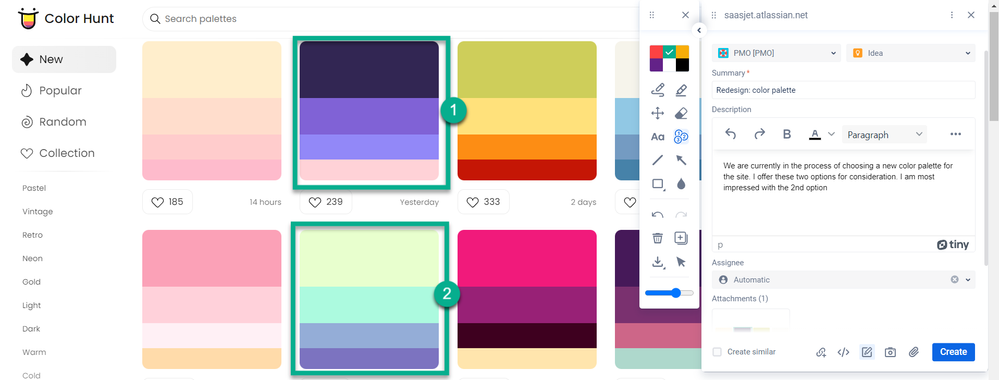Open the Paragraph format dropdown
Image resolution: width=999 pixels, height=380 pixels.
click(x=884, y=134)
